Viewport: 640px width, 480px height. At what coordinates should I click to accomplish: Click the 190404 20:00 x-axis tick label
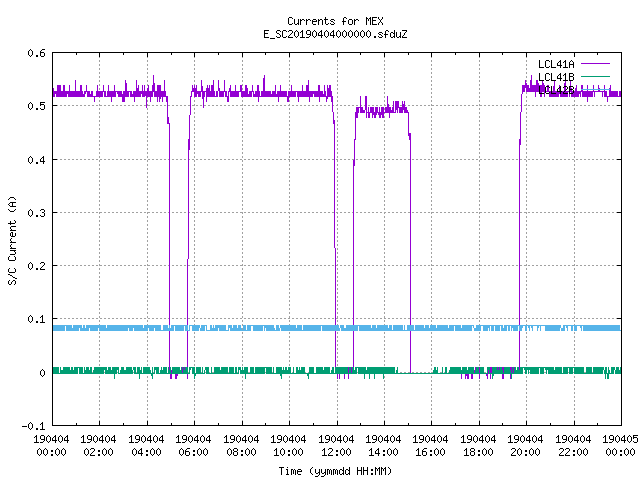525,446
